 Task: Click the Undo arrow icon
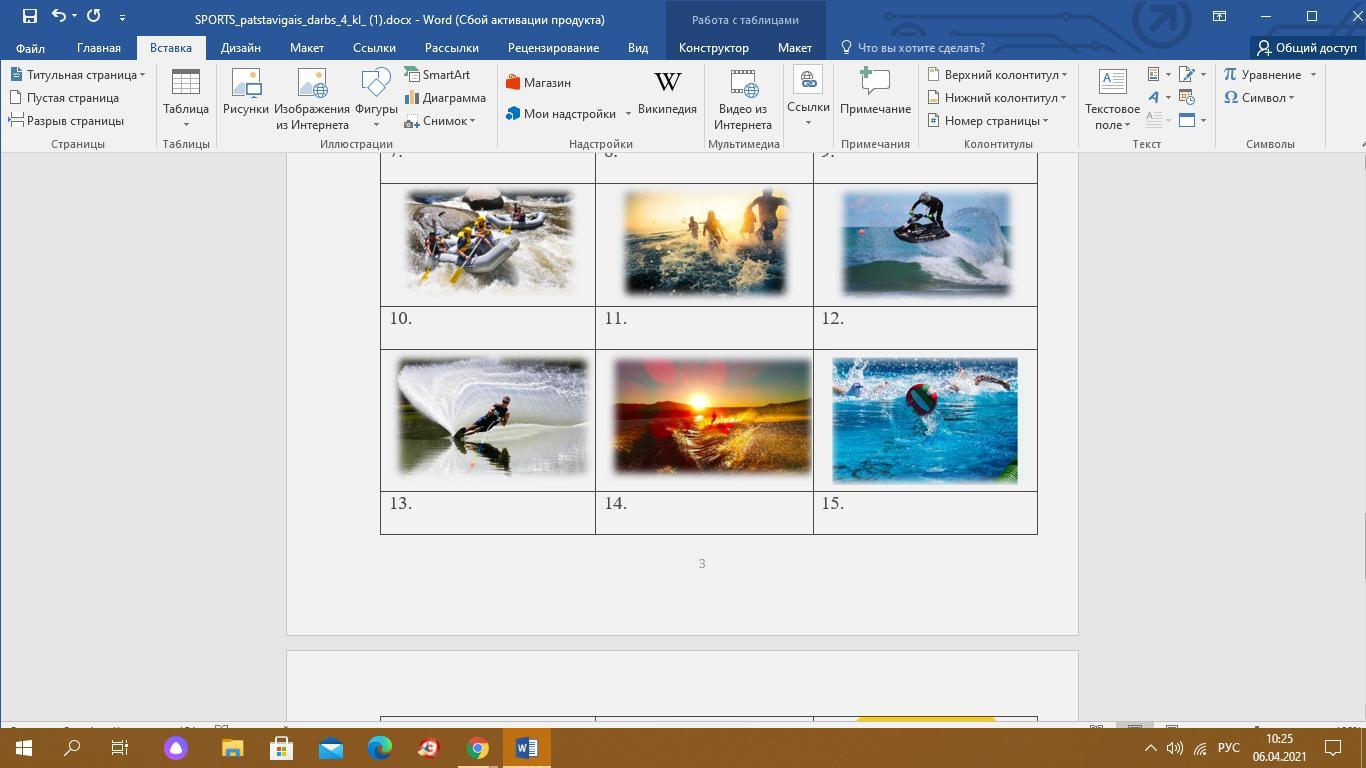coord(58,16)
